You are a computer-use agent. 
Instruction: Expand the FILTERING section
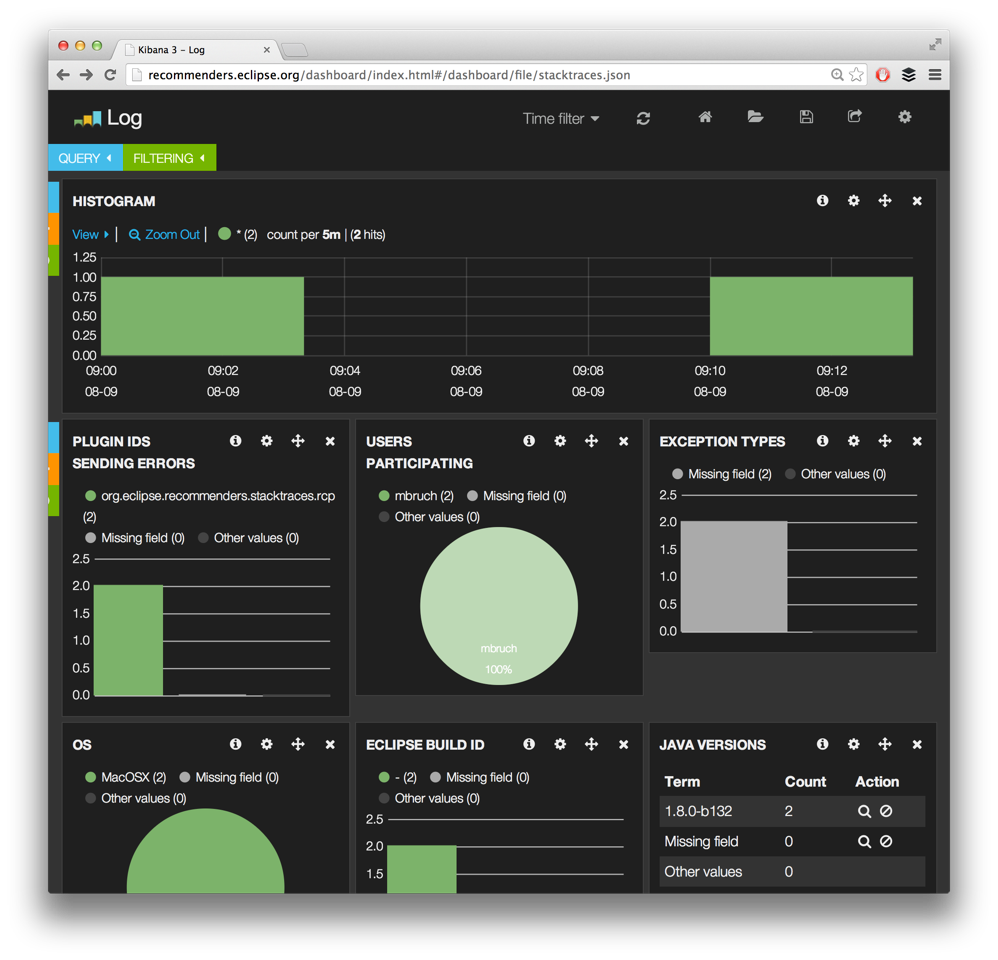pyautogui.click(x=169, y=158)
